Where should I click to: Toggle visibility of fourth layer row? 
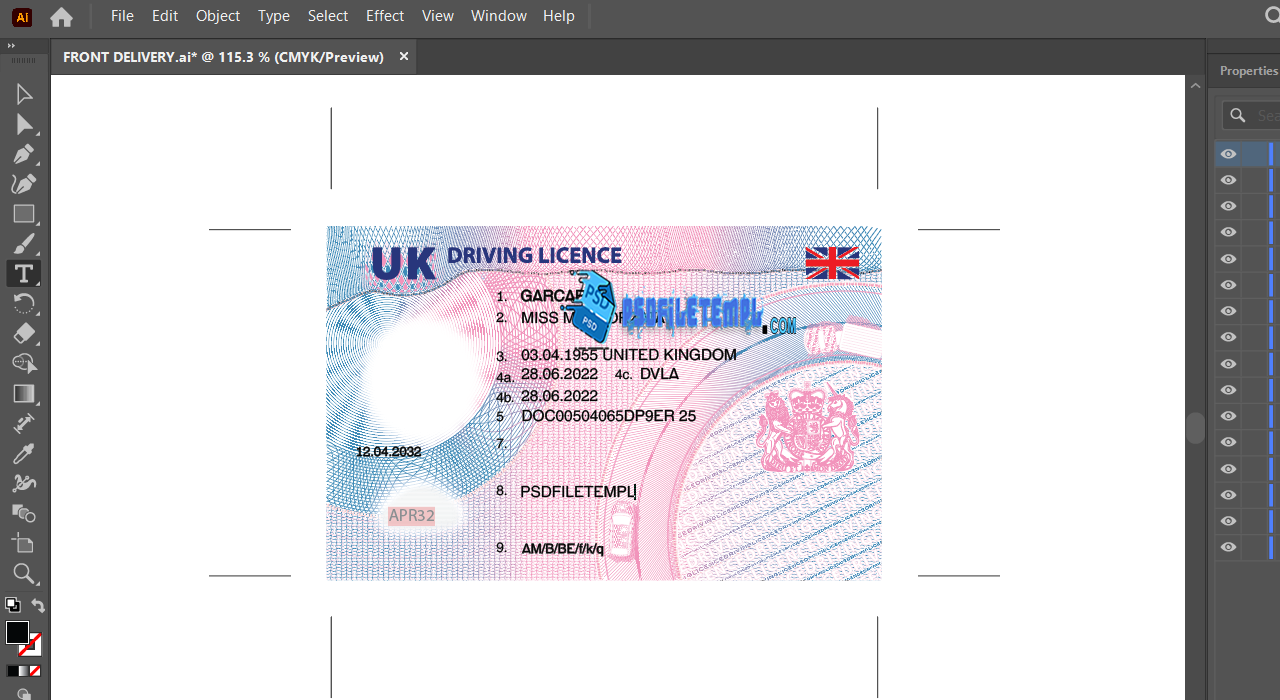coord(1229,232)
